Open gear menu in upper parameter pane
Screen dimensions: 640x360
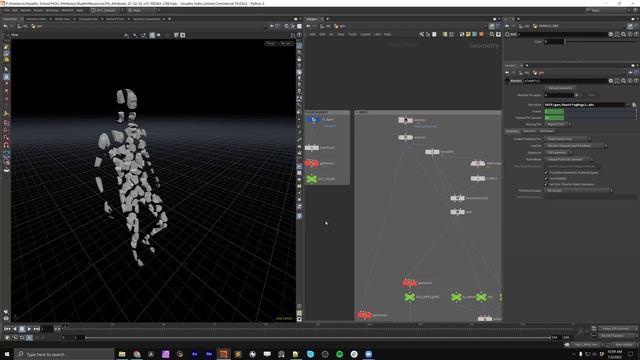point(611,35)
